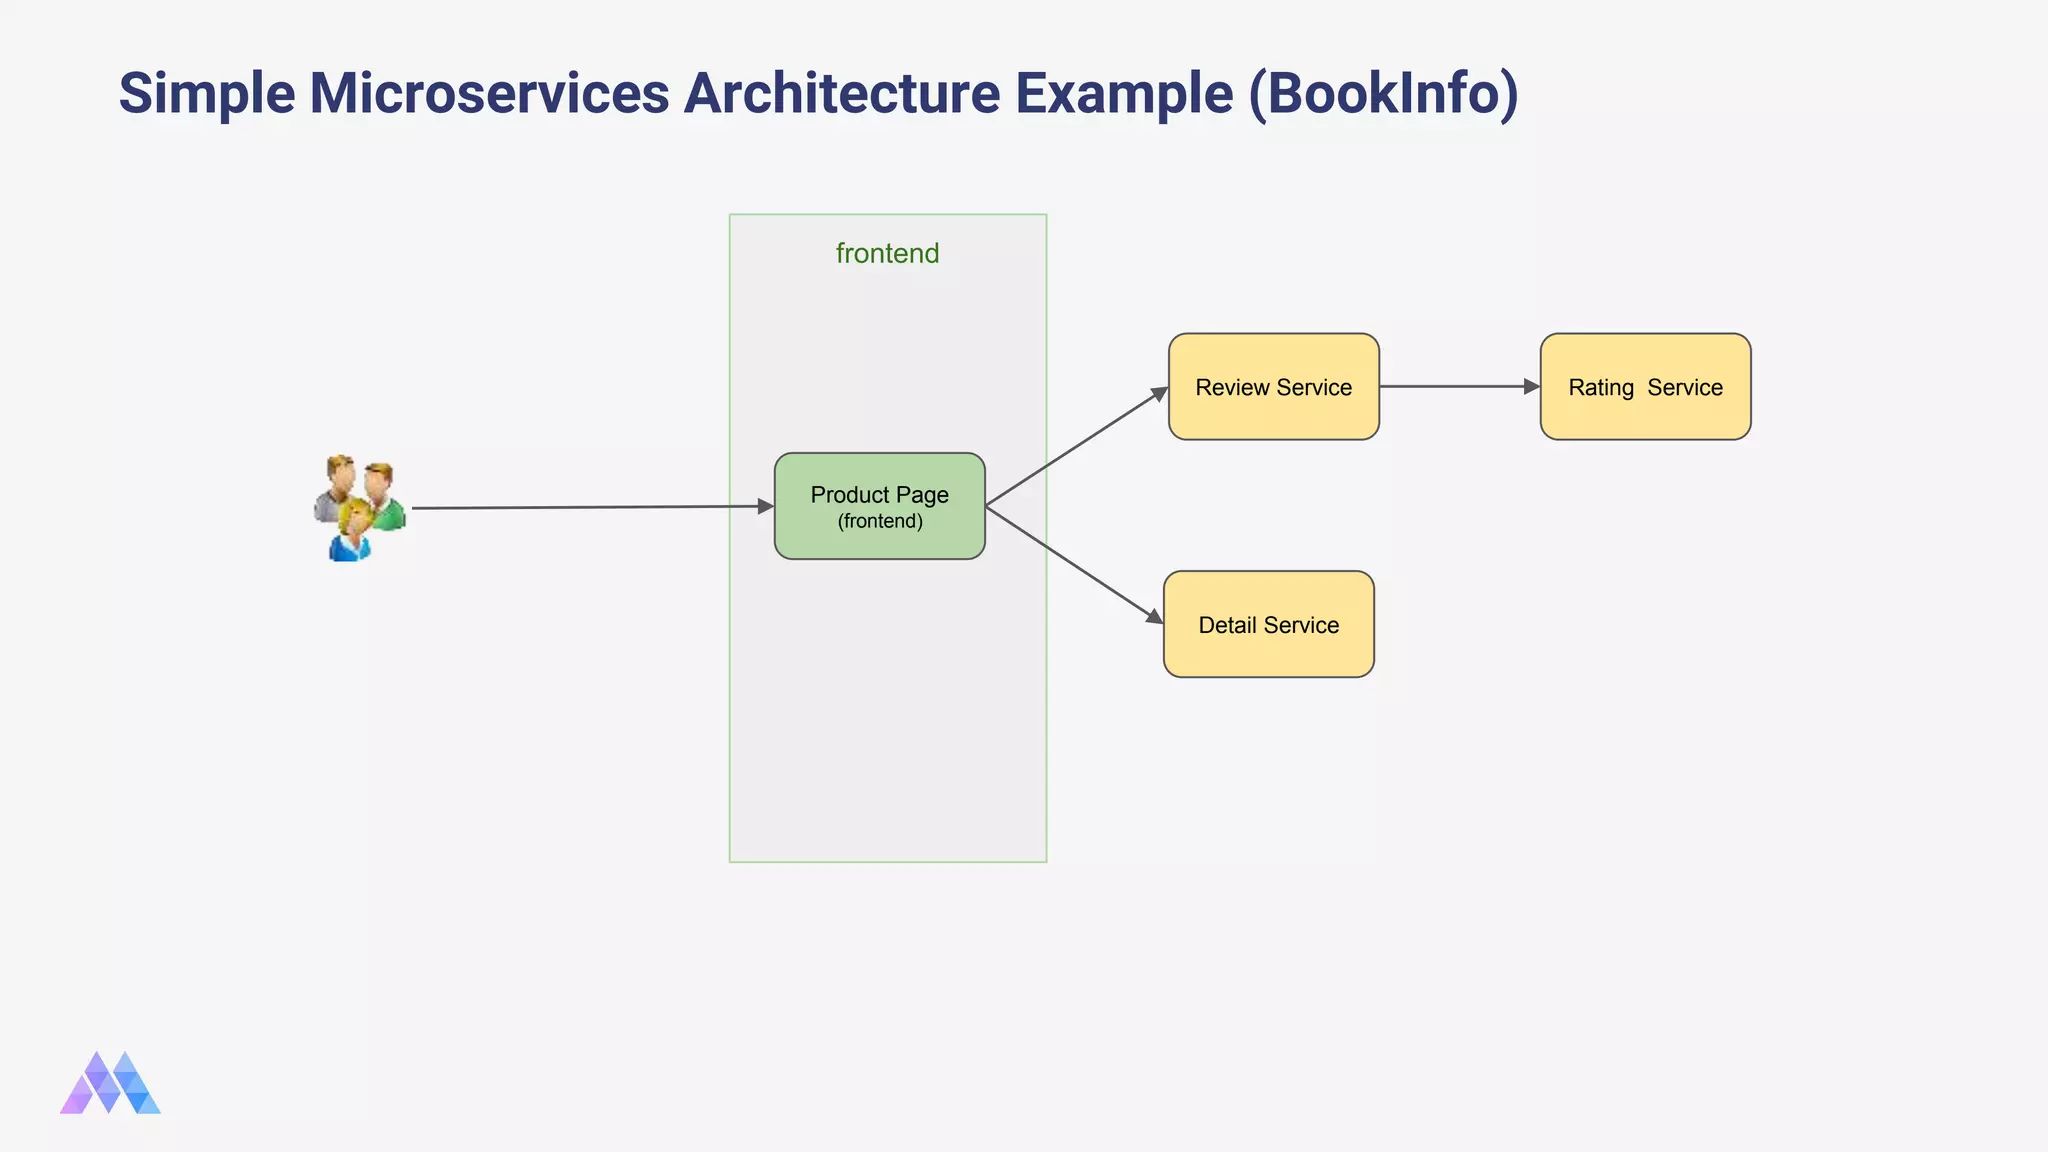Screen dimensions: 2048x1152
Task: Click the word Microservices in the title
Action: tap(489, 94)
